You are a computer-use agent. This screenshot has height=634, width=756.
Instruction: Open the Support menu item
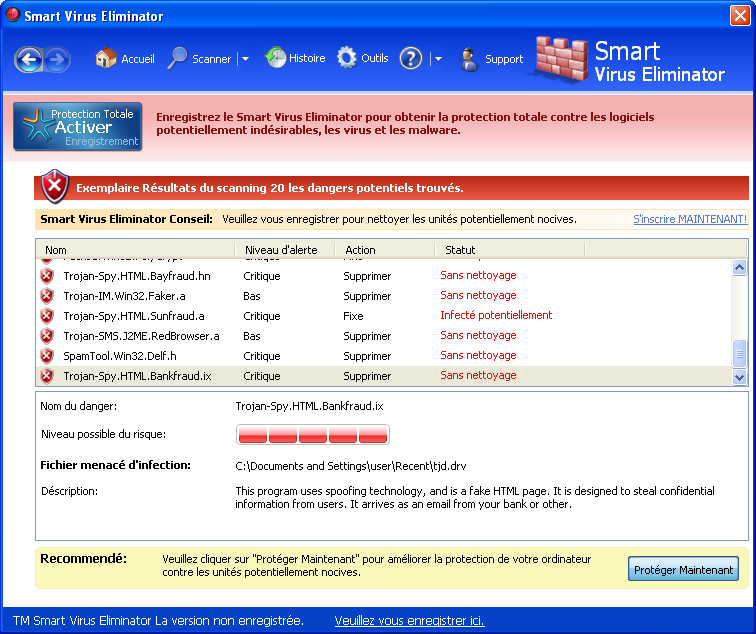pos(504,59)
